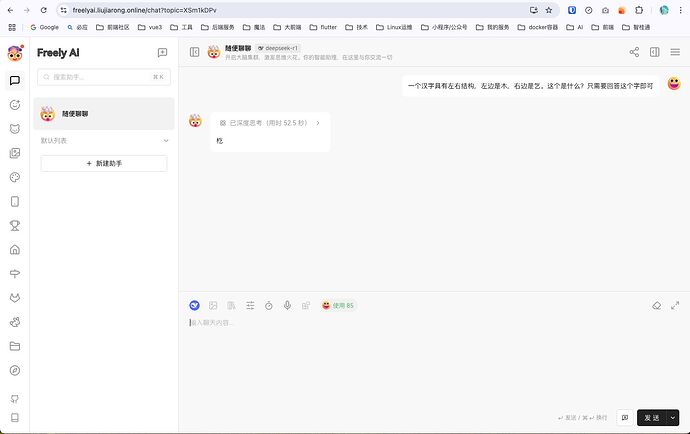Open the book docs icon at sidebar bottom
690x434 pixels.
pyautogui.click(x=15, y=417)
